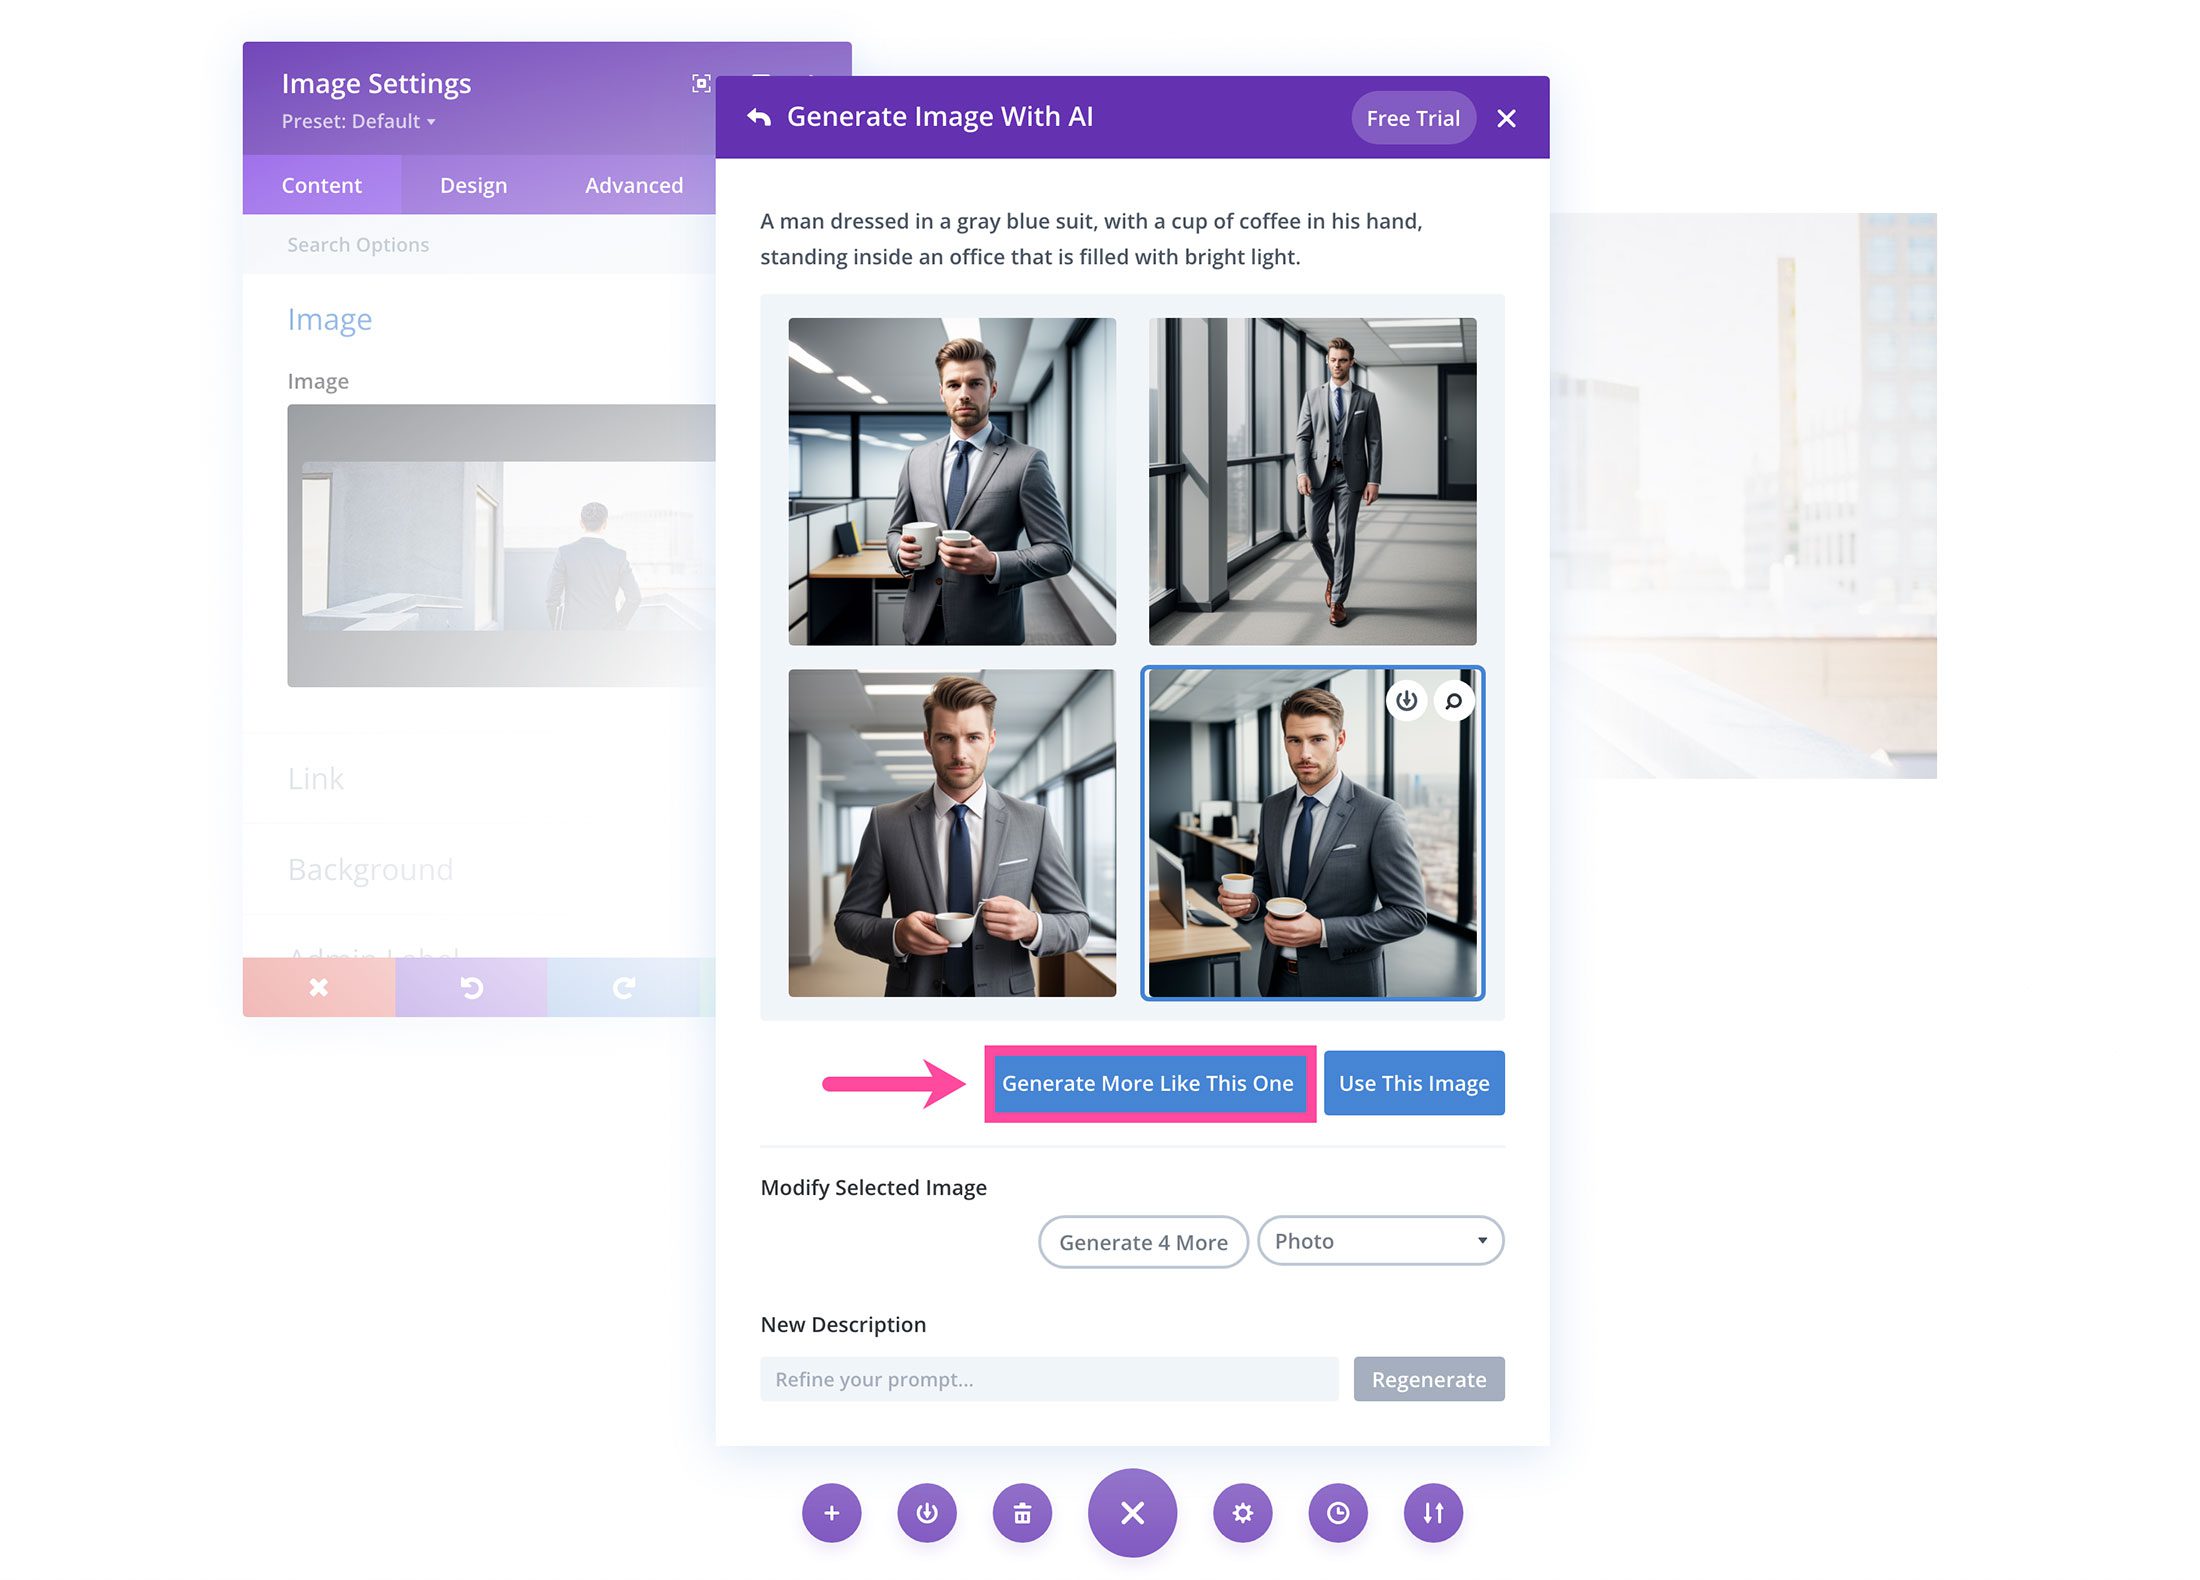Click the add new element plus icon
The image size is (2200, 1580).
click(x=832, y=1512)
